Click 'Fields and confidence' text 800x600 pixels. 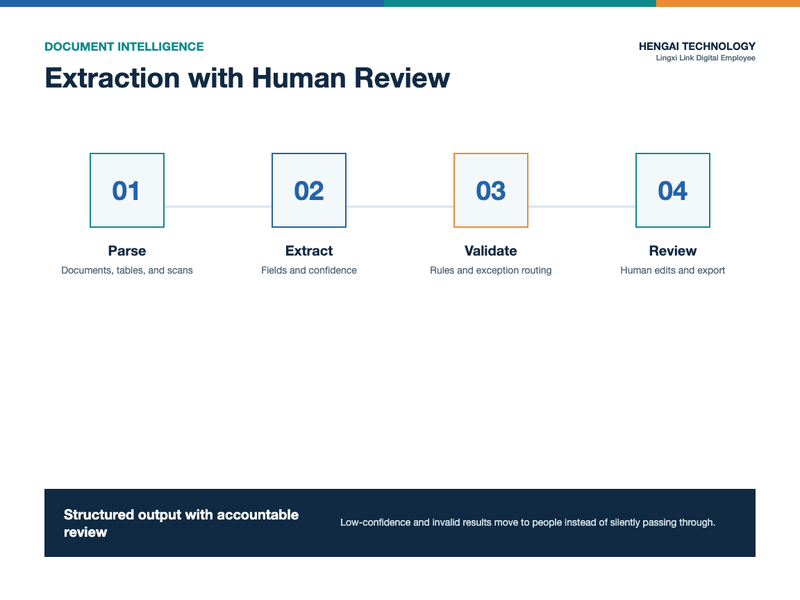[x=309, y=270]
